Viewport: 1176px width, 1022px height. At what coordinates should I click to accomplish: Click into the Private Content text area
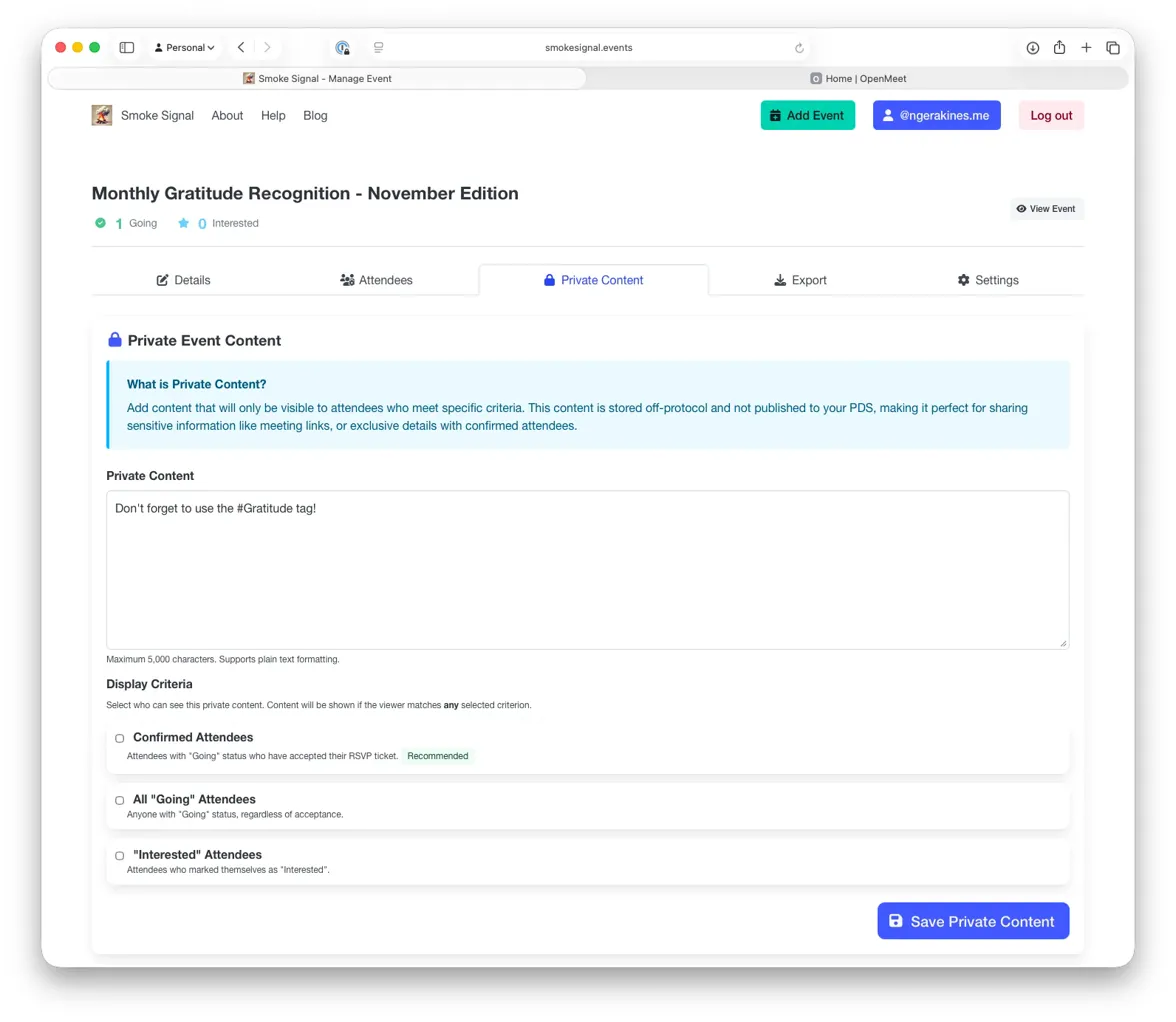(587, 570)
